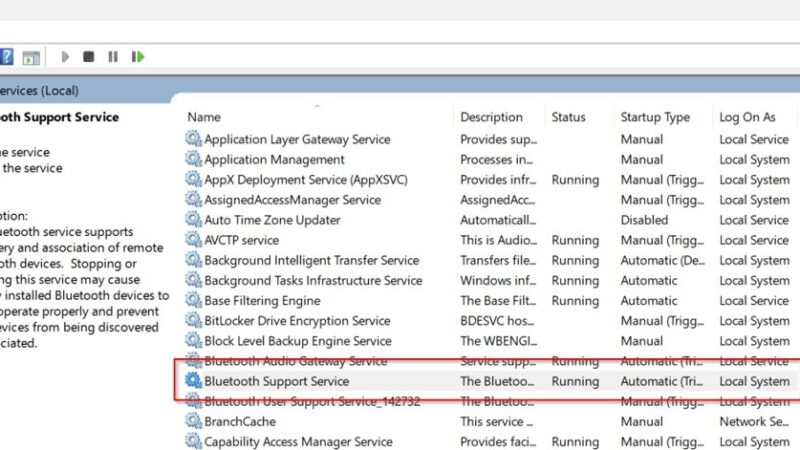Click the gear icon for Auto Time Zone Updater
Image resolution: width=800 pixels, height=450 pixels.
click(193, 219)
